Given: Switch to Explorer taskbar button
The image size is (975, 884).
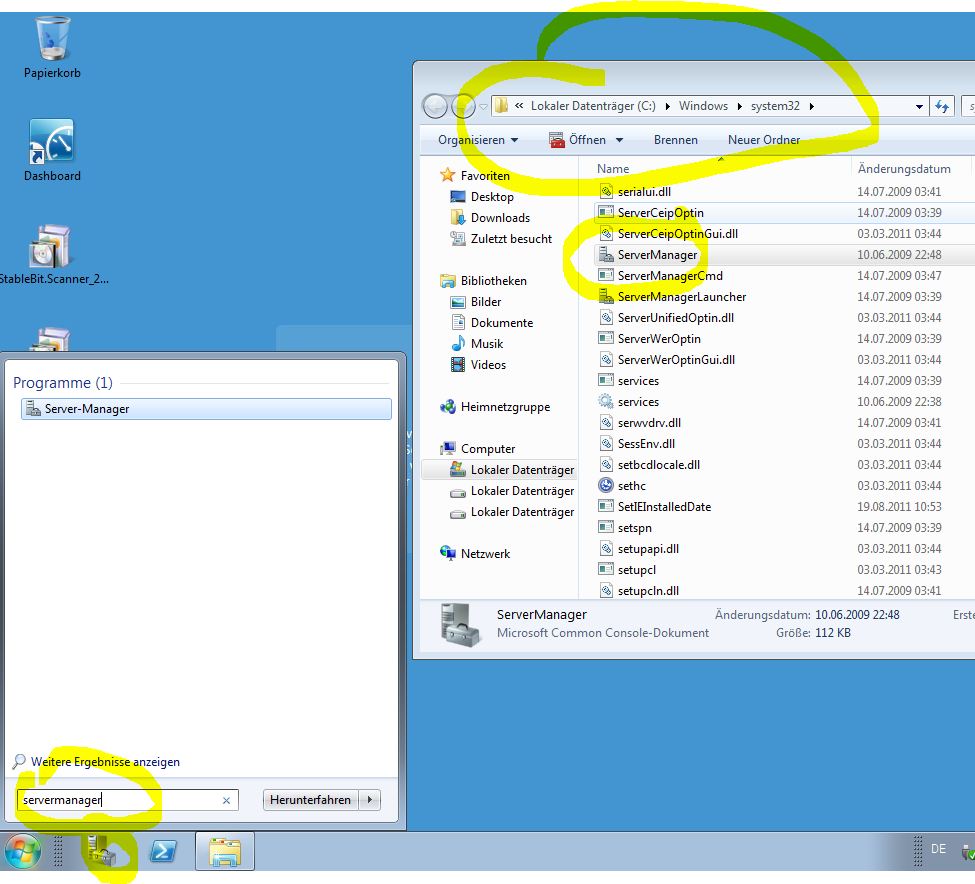Looking at the screenshot, I should click(224, 851).
